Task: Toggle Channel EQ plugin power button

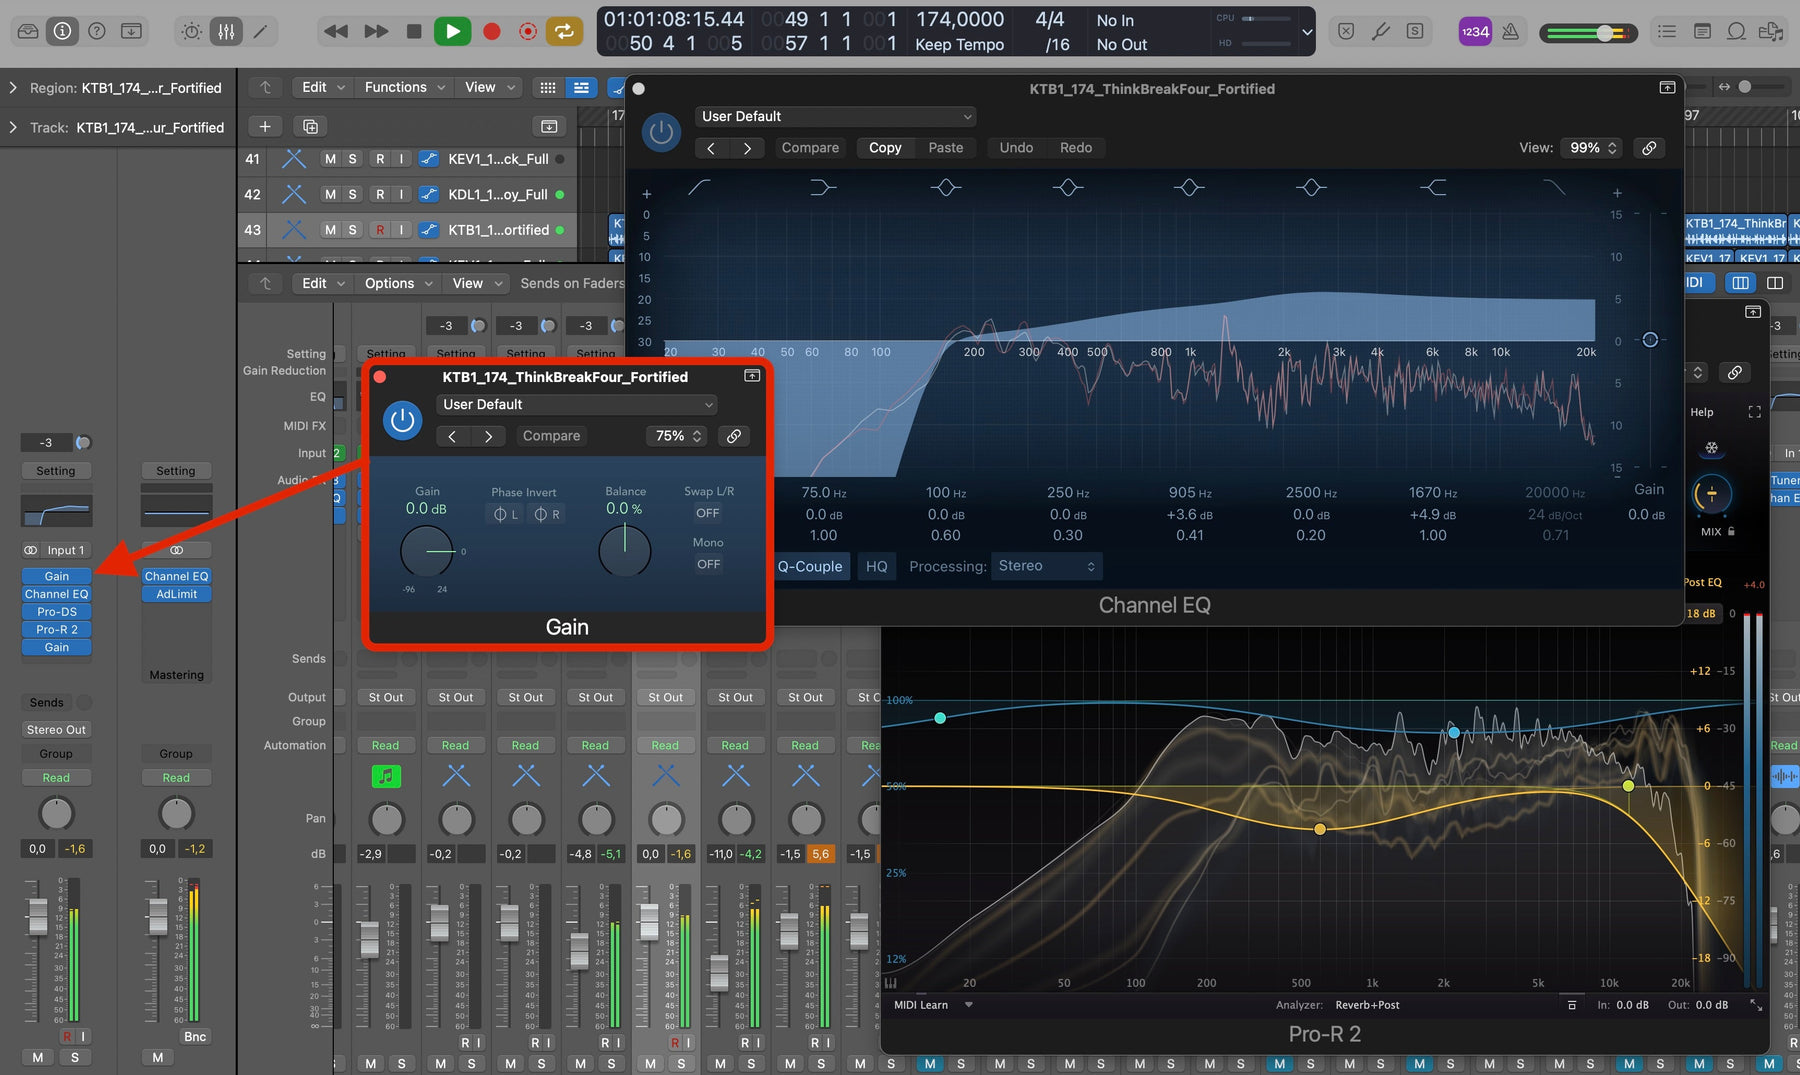Action: point(661,132)
